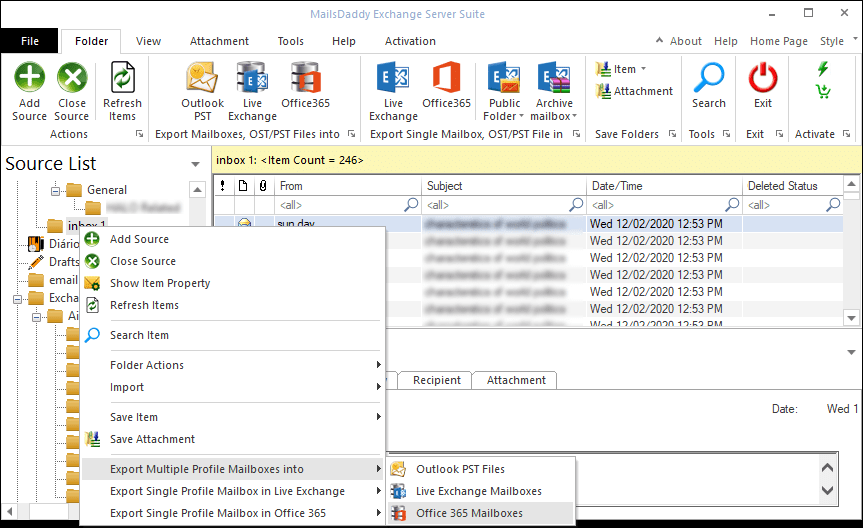Click the Deleted Status search magnifier
The image size is (863, 528).
click(x=833, y=205)
